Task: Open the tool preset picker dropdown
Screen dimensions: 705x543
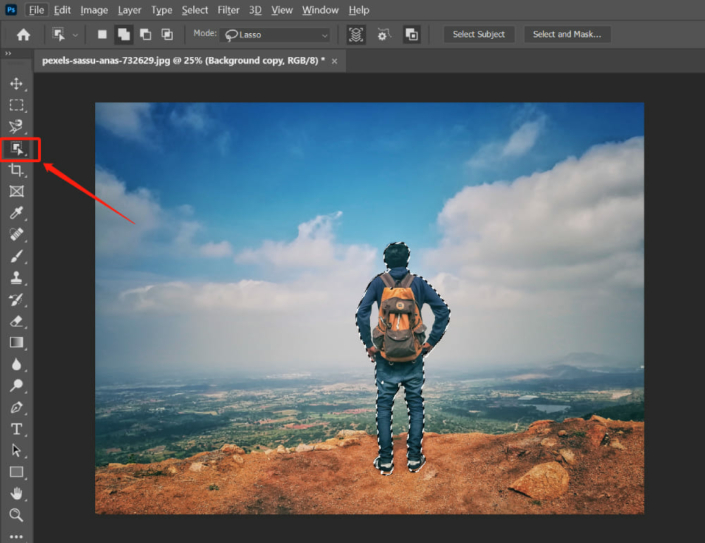Action: [64, 34]
